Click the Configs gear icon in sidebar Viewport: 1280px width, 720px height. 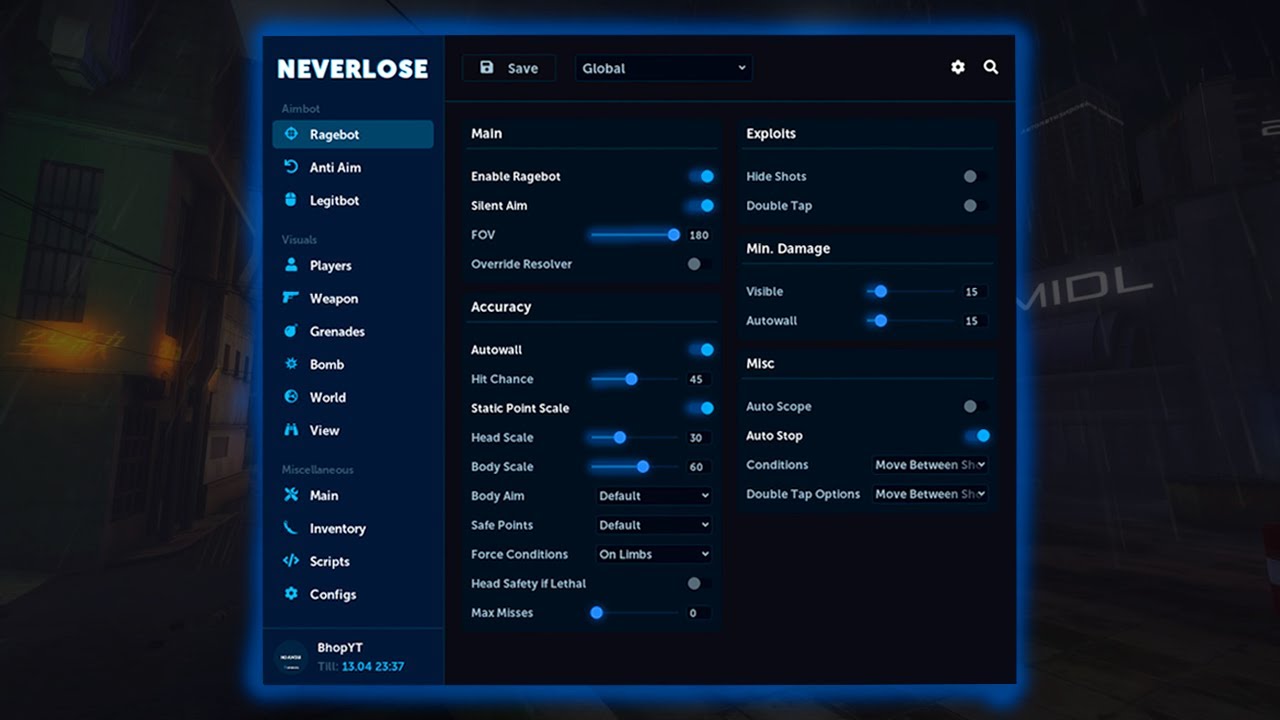pyautogui.click(x=291, y=594)
